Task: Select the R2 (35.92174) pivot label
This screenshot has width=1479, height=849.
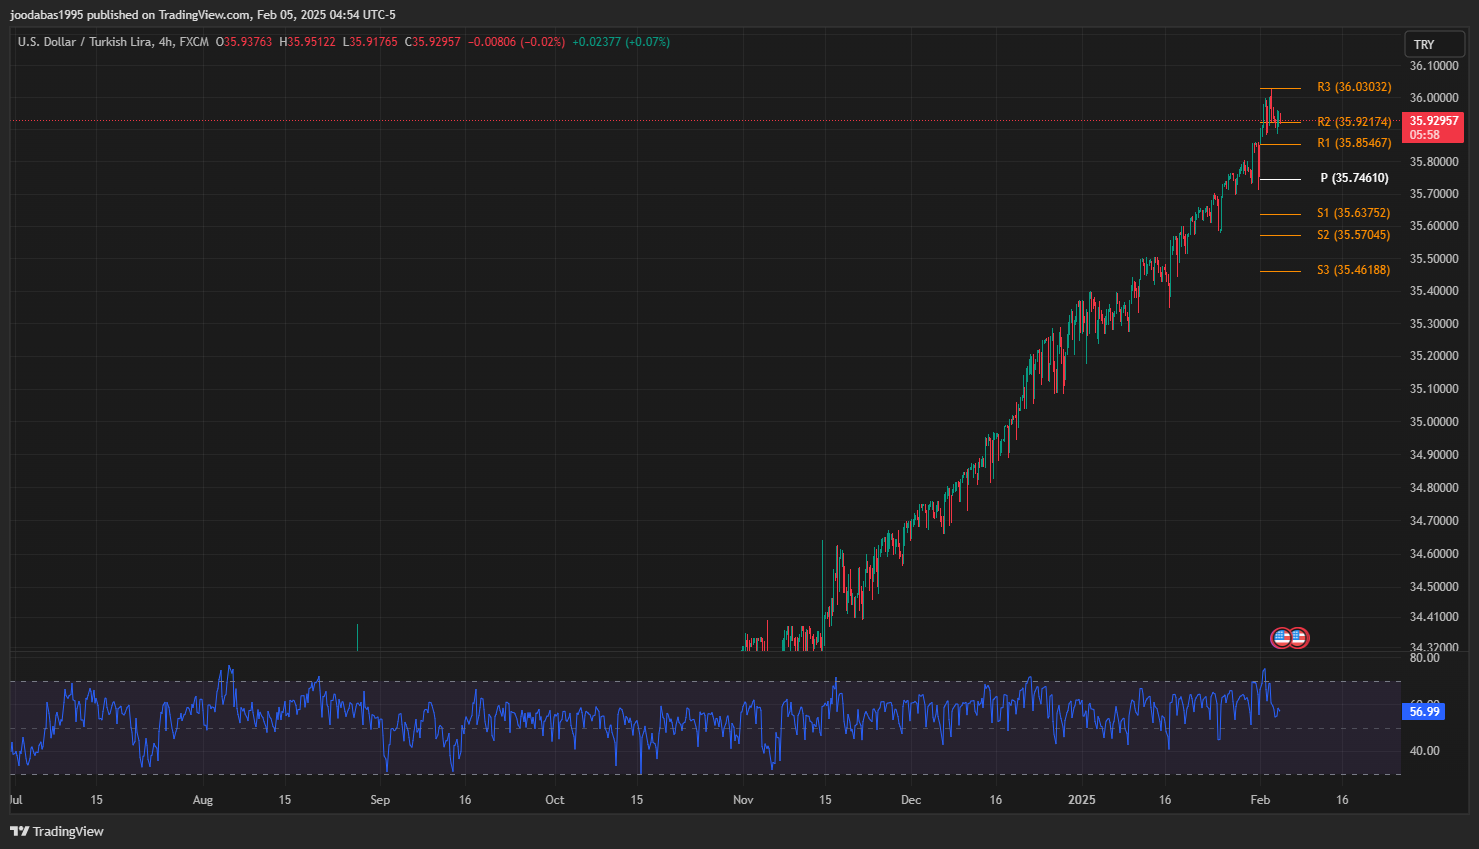Action: coord(1354,122)
